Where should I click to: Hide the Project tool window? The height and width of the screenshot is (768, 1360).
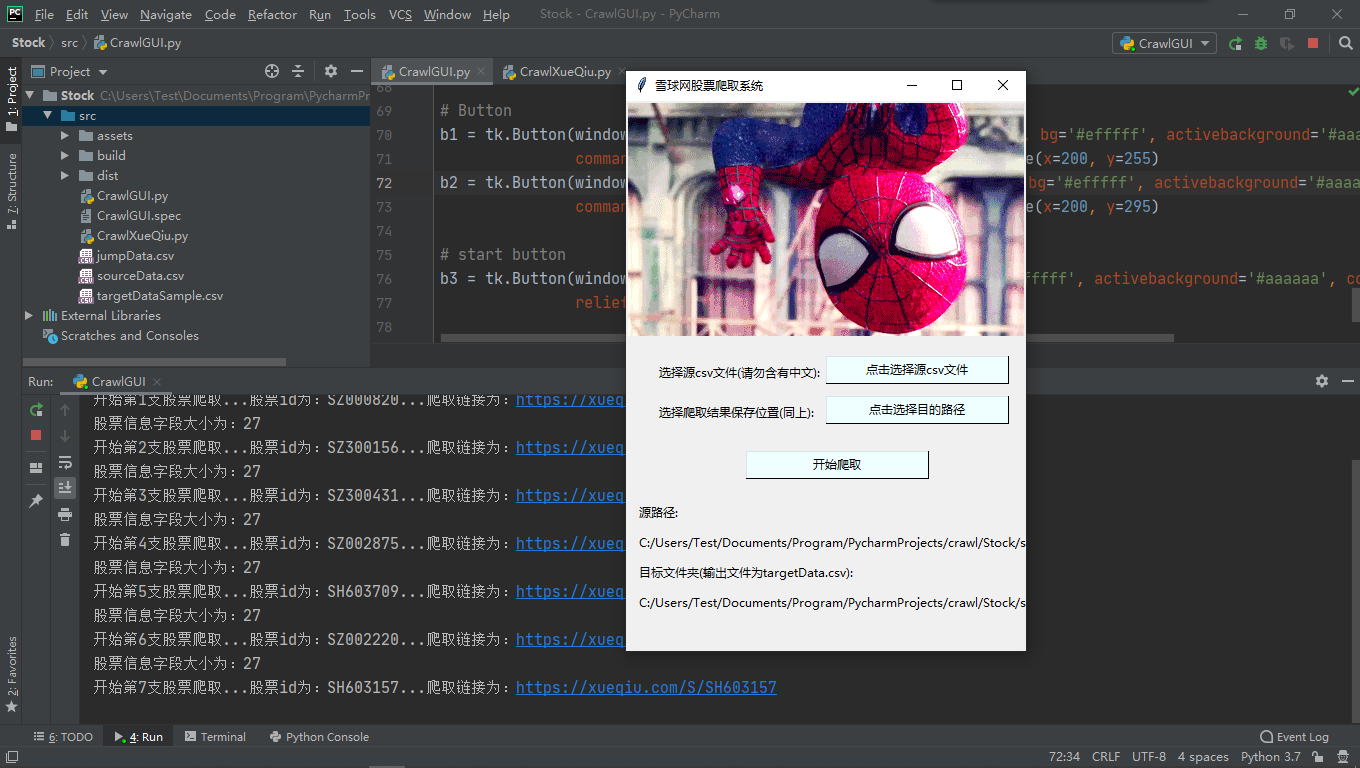pyautogui.click(x=357, y=71)
